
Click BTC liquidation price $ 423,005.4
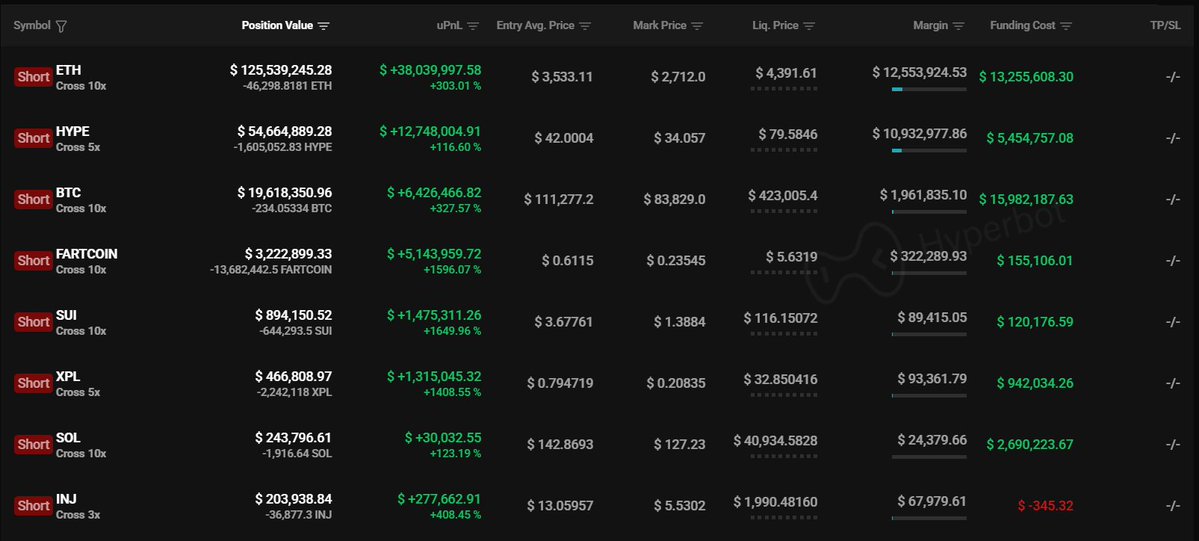[x=783, y=196]
